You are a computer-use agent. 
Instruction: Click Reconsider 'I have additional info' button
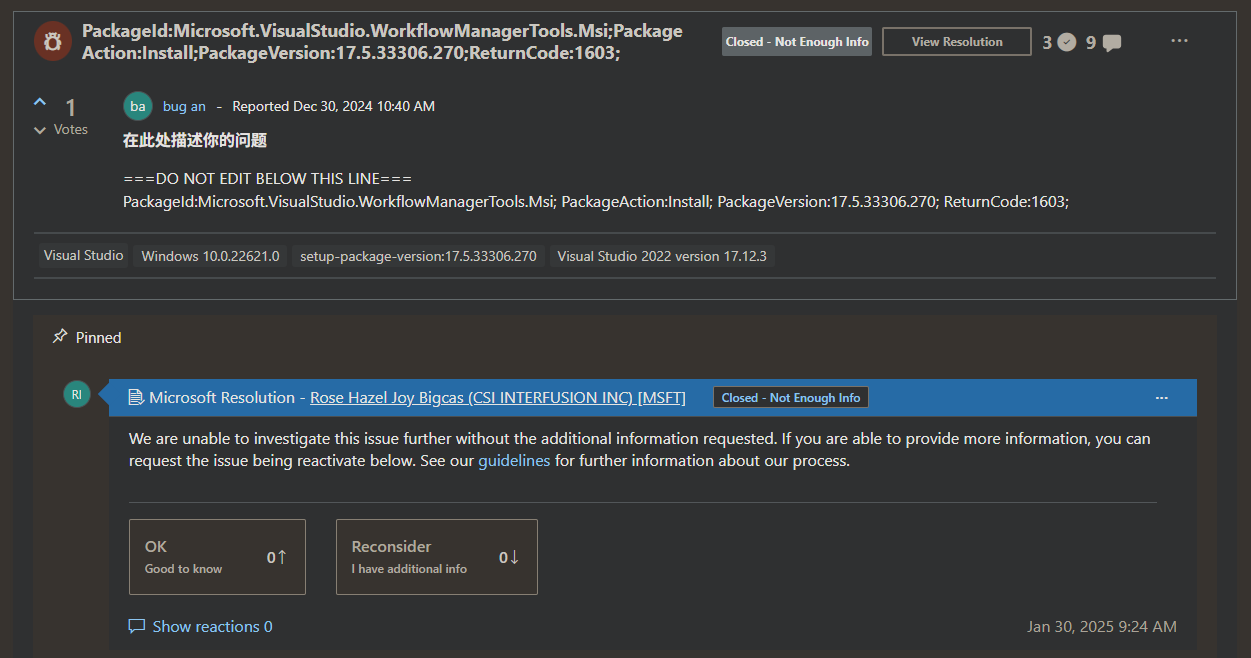click(x=437, y=557)
